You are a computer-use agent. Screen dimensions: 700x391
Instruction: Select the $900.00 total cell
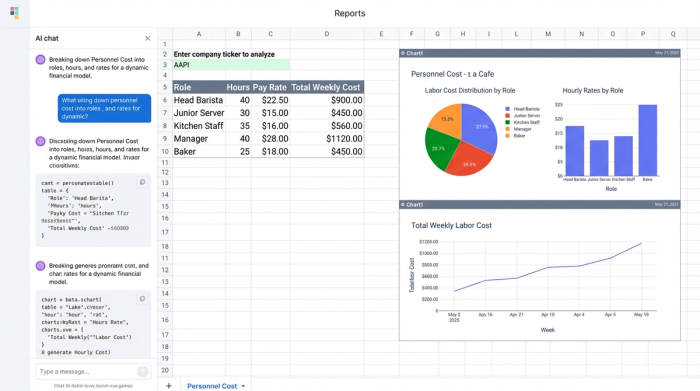tap(327, 100)
